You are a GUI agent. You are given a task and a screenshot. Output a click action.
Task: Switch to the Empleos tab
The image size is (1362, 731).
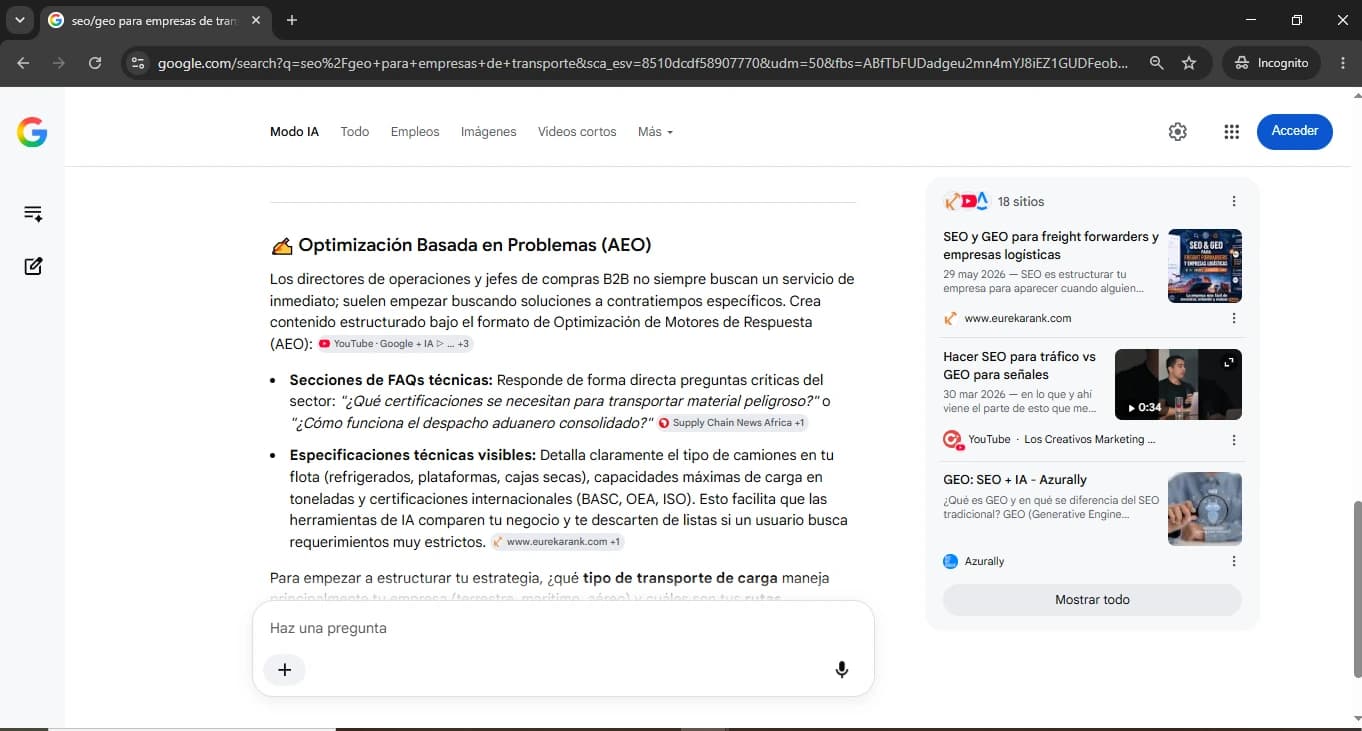pyautogui.click(x=415, y=132)
